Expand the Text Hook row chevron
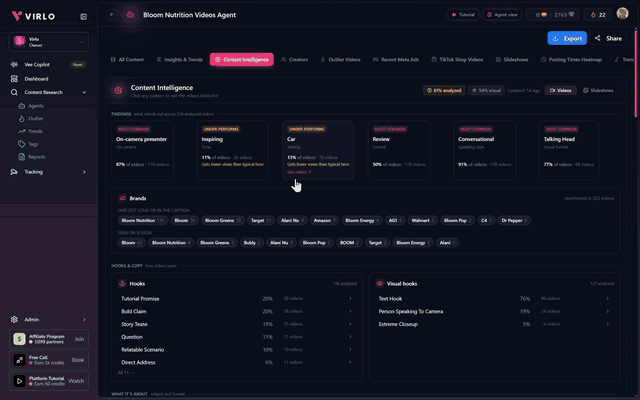The image size is (640, 400). click(x=607, y=299)
